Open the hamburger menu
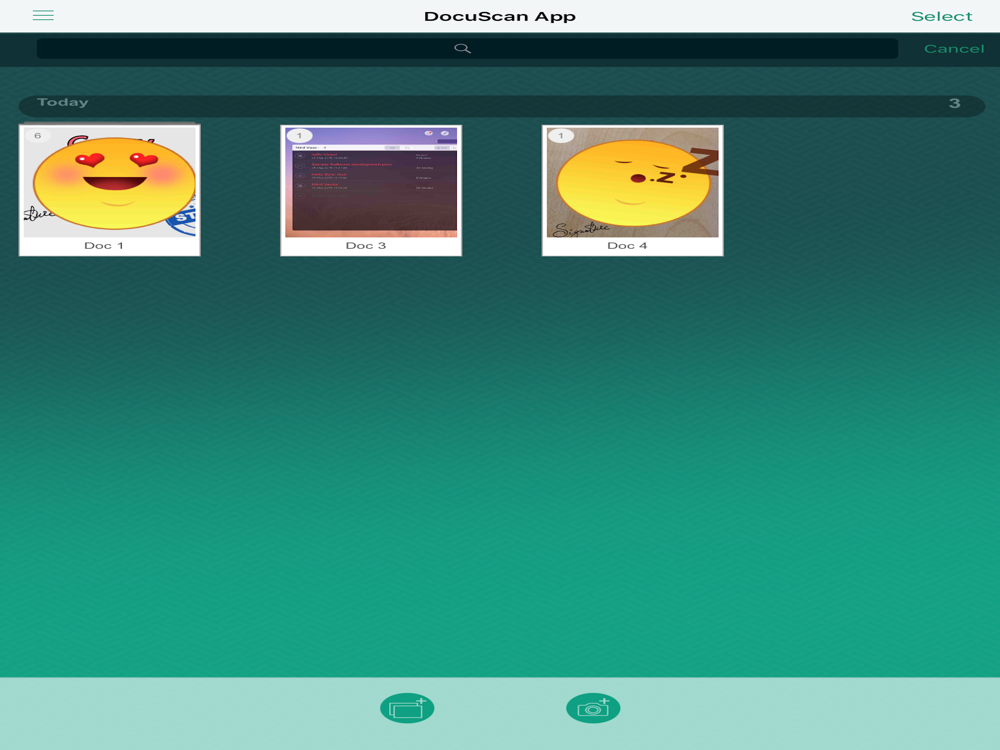 pyautogui.click(x=43, y=15)
